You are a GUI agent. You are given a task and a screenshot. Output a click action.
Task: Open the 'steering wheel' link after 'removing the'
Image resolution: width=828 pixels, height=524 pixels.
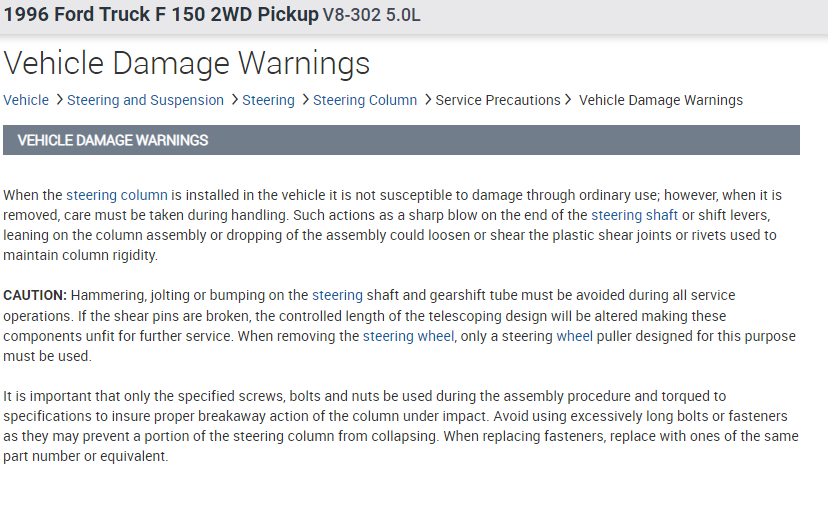coord(408,336)
